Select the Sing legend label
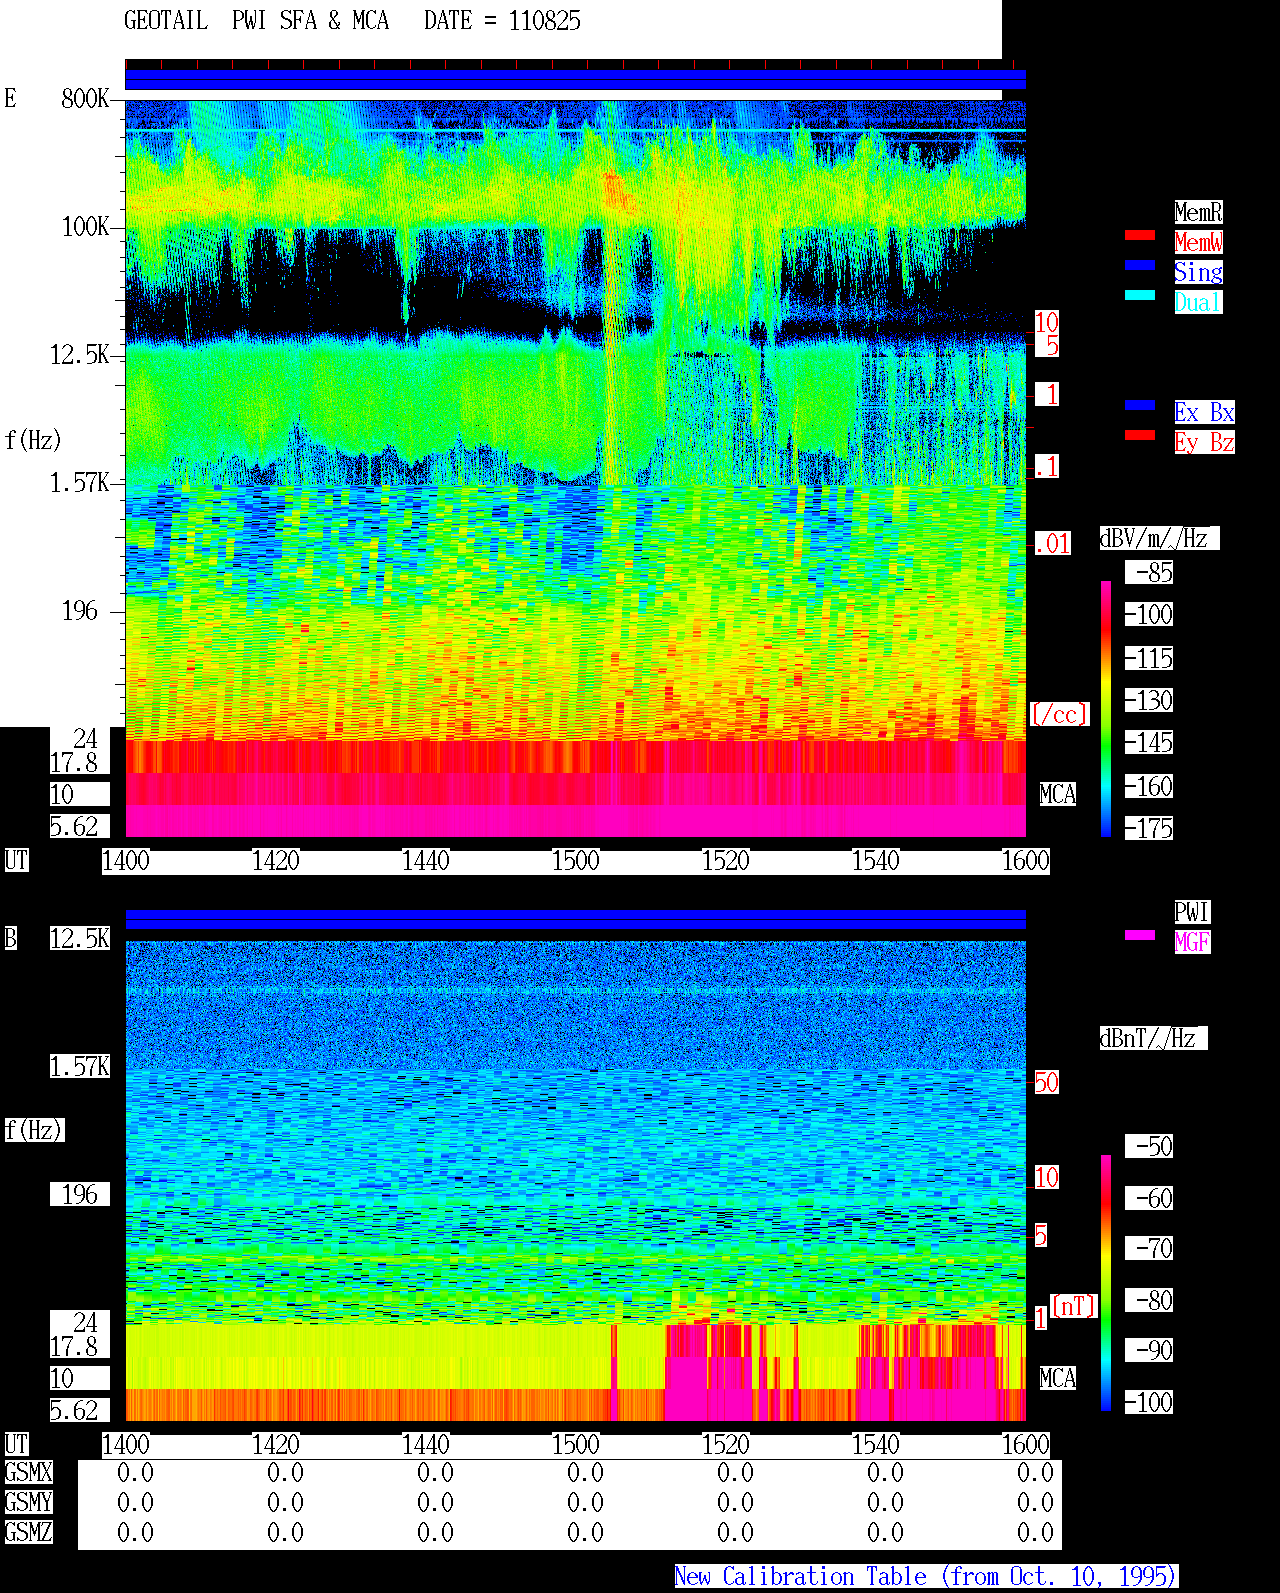This screenshot has width=1280, height=1593. [1198, 272]
